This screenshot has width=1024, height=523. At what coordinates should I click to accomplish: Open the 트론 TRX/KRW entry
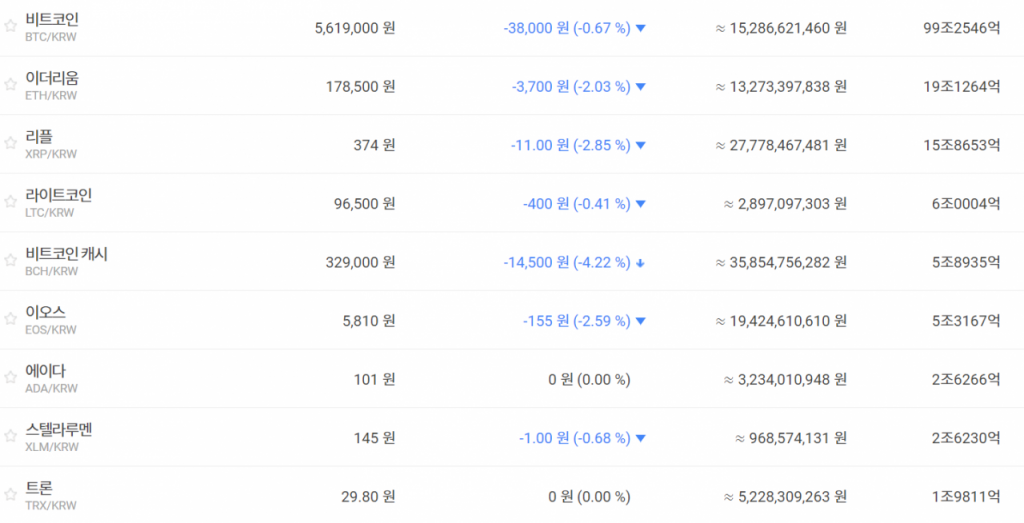(x=39, y=488)
